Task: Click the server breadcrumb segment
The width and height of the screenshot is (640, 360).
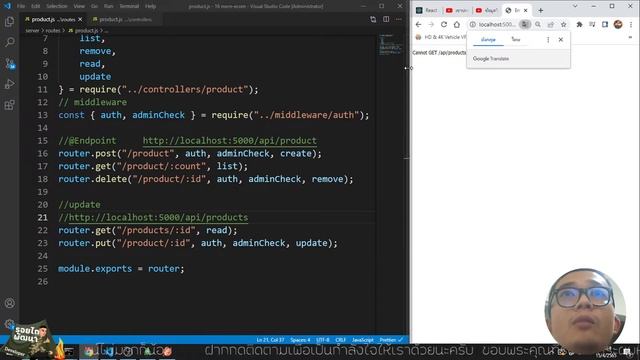Action: click(32, 31)
